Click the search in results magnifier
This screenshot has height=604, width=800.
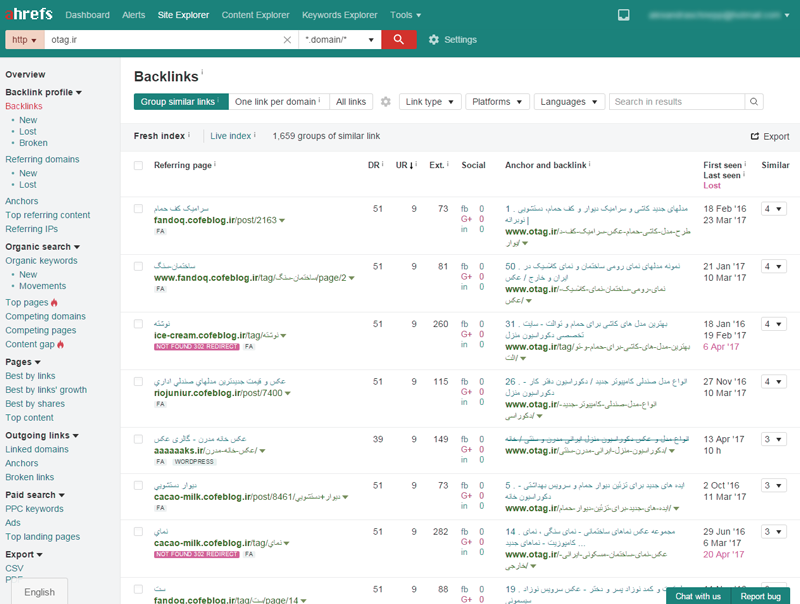click(x=754, y=102)
